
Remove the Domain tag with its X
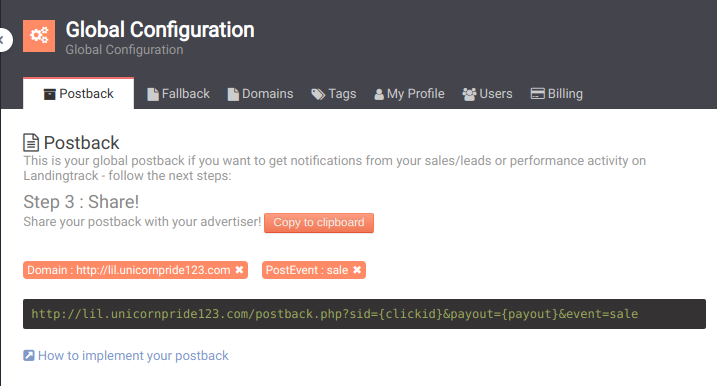pyautogui.click(x=239, y=270)
